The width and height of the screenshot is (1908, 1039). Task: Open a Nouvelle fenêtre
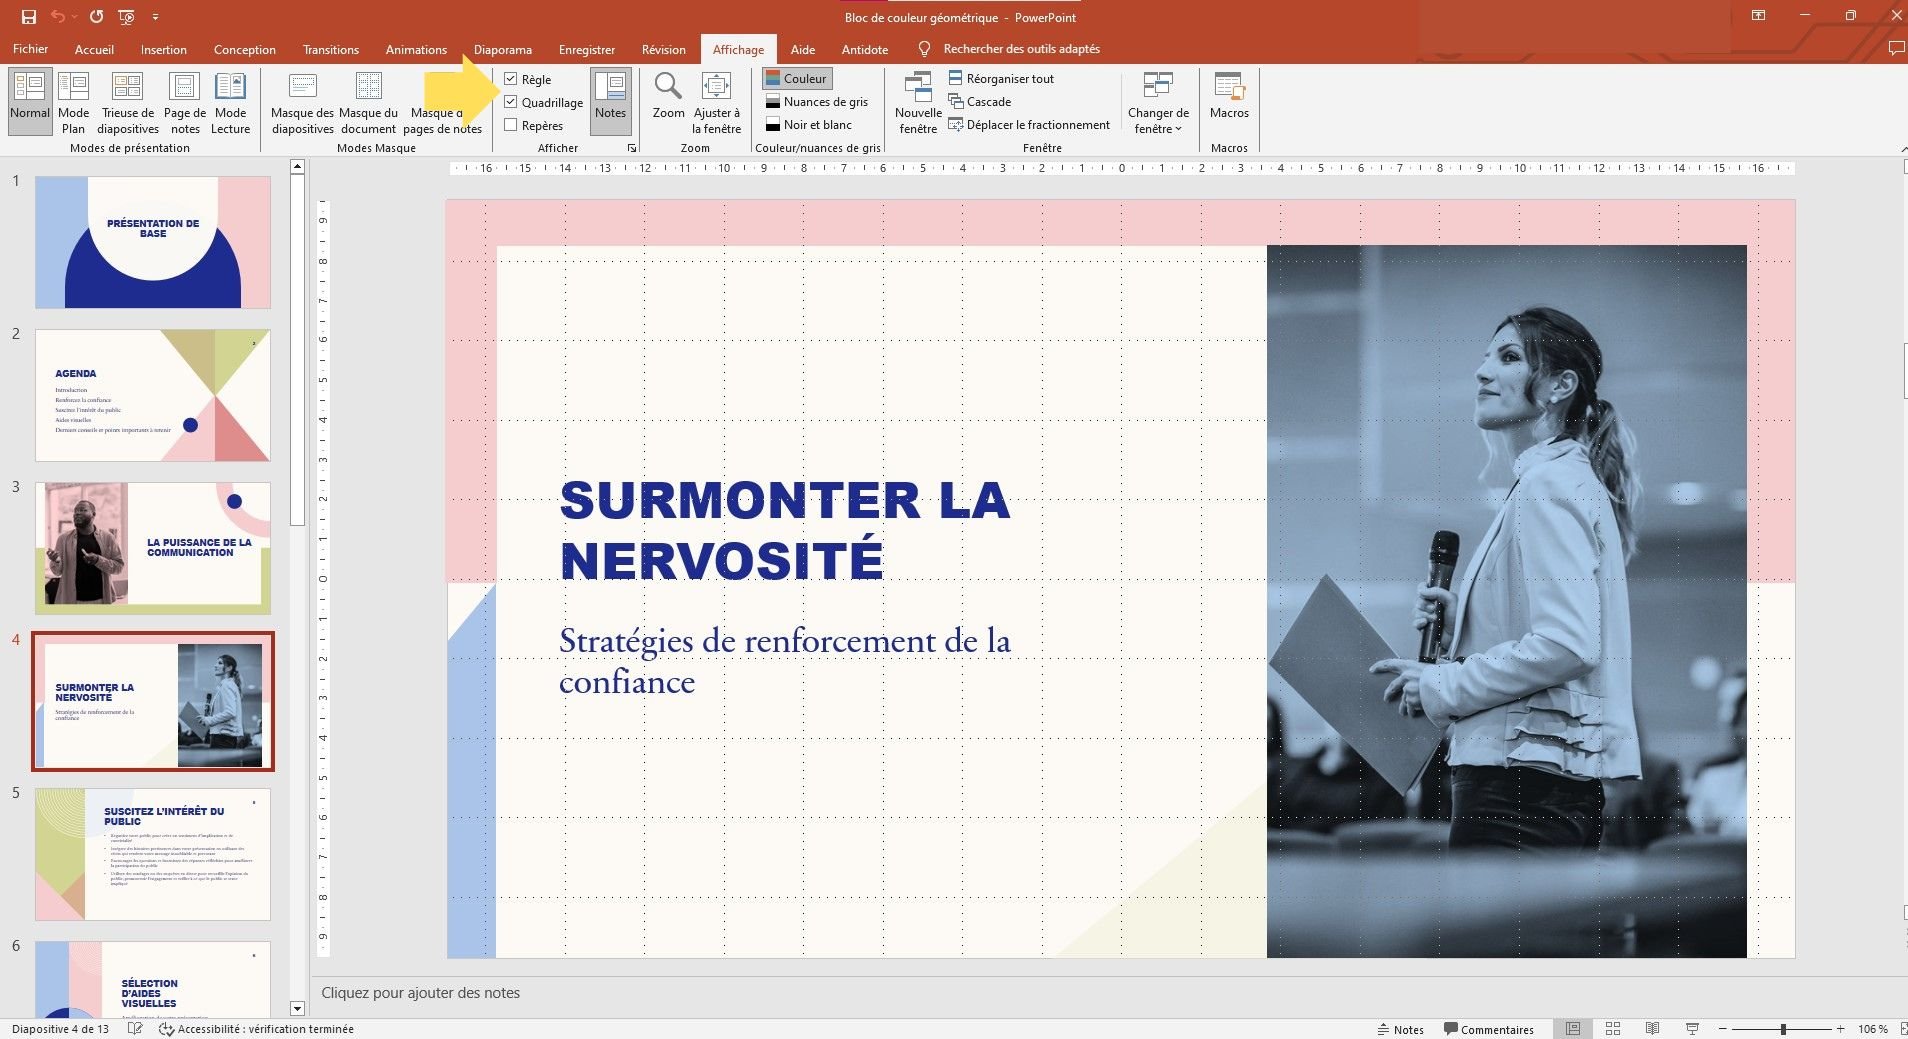(917, 100)
